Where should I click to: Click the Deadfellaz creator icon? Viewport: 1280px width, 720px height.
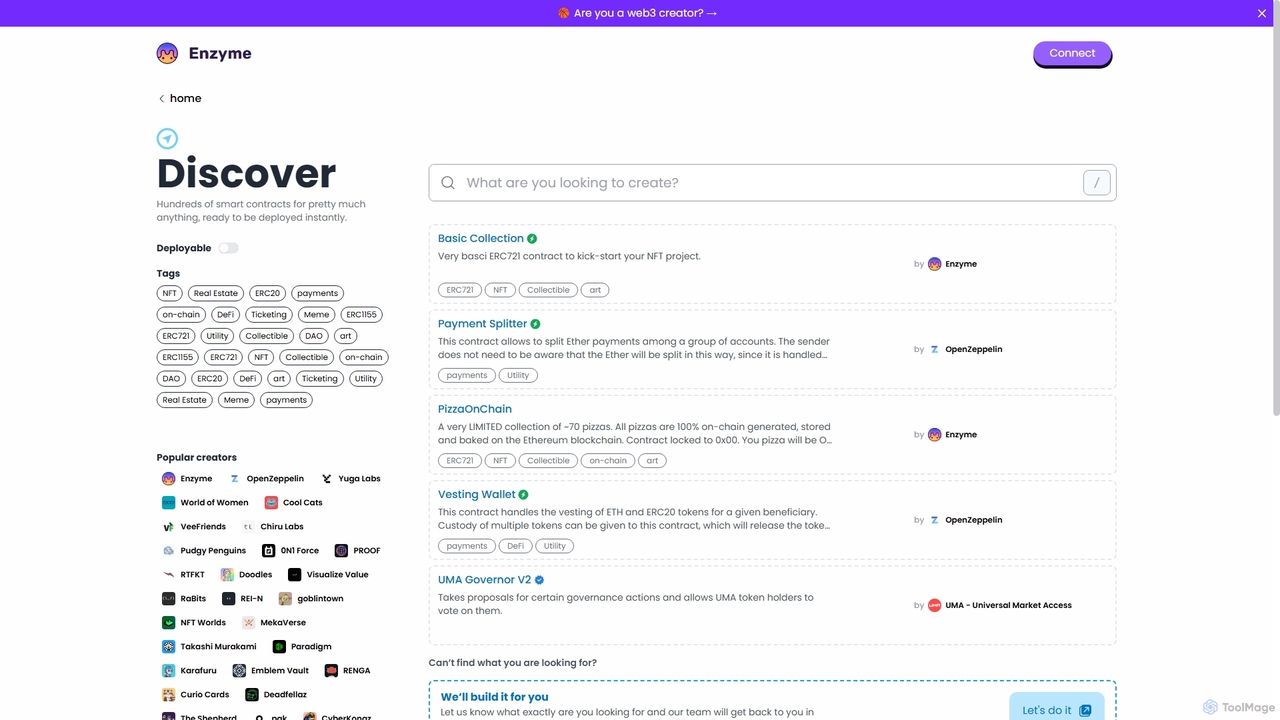[x=252, y=695]
